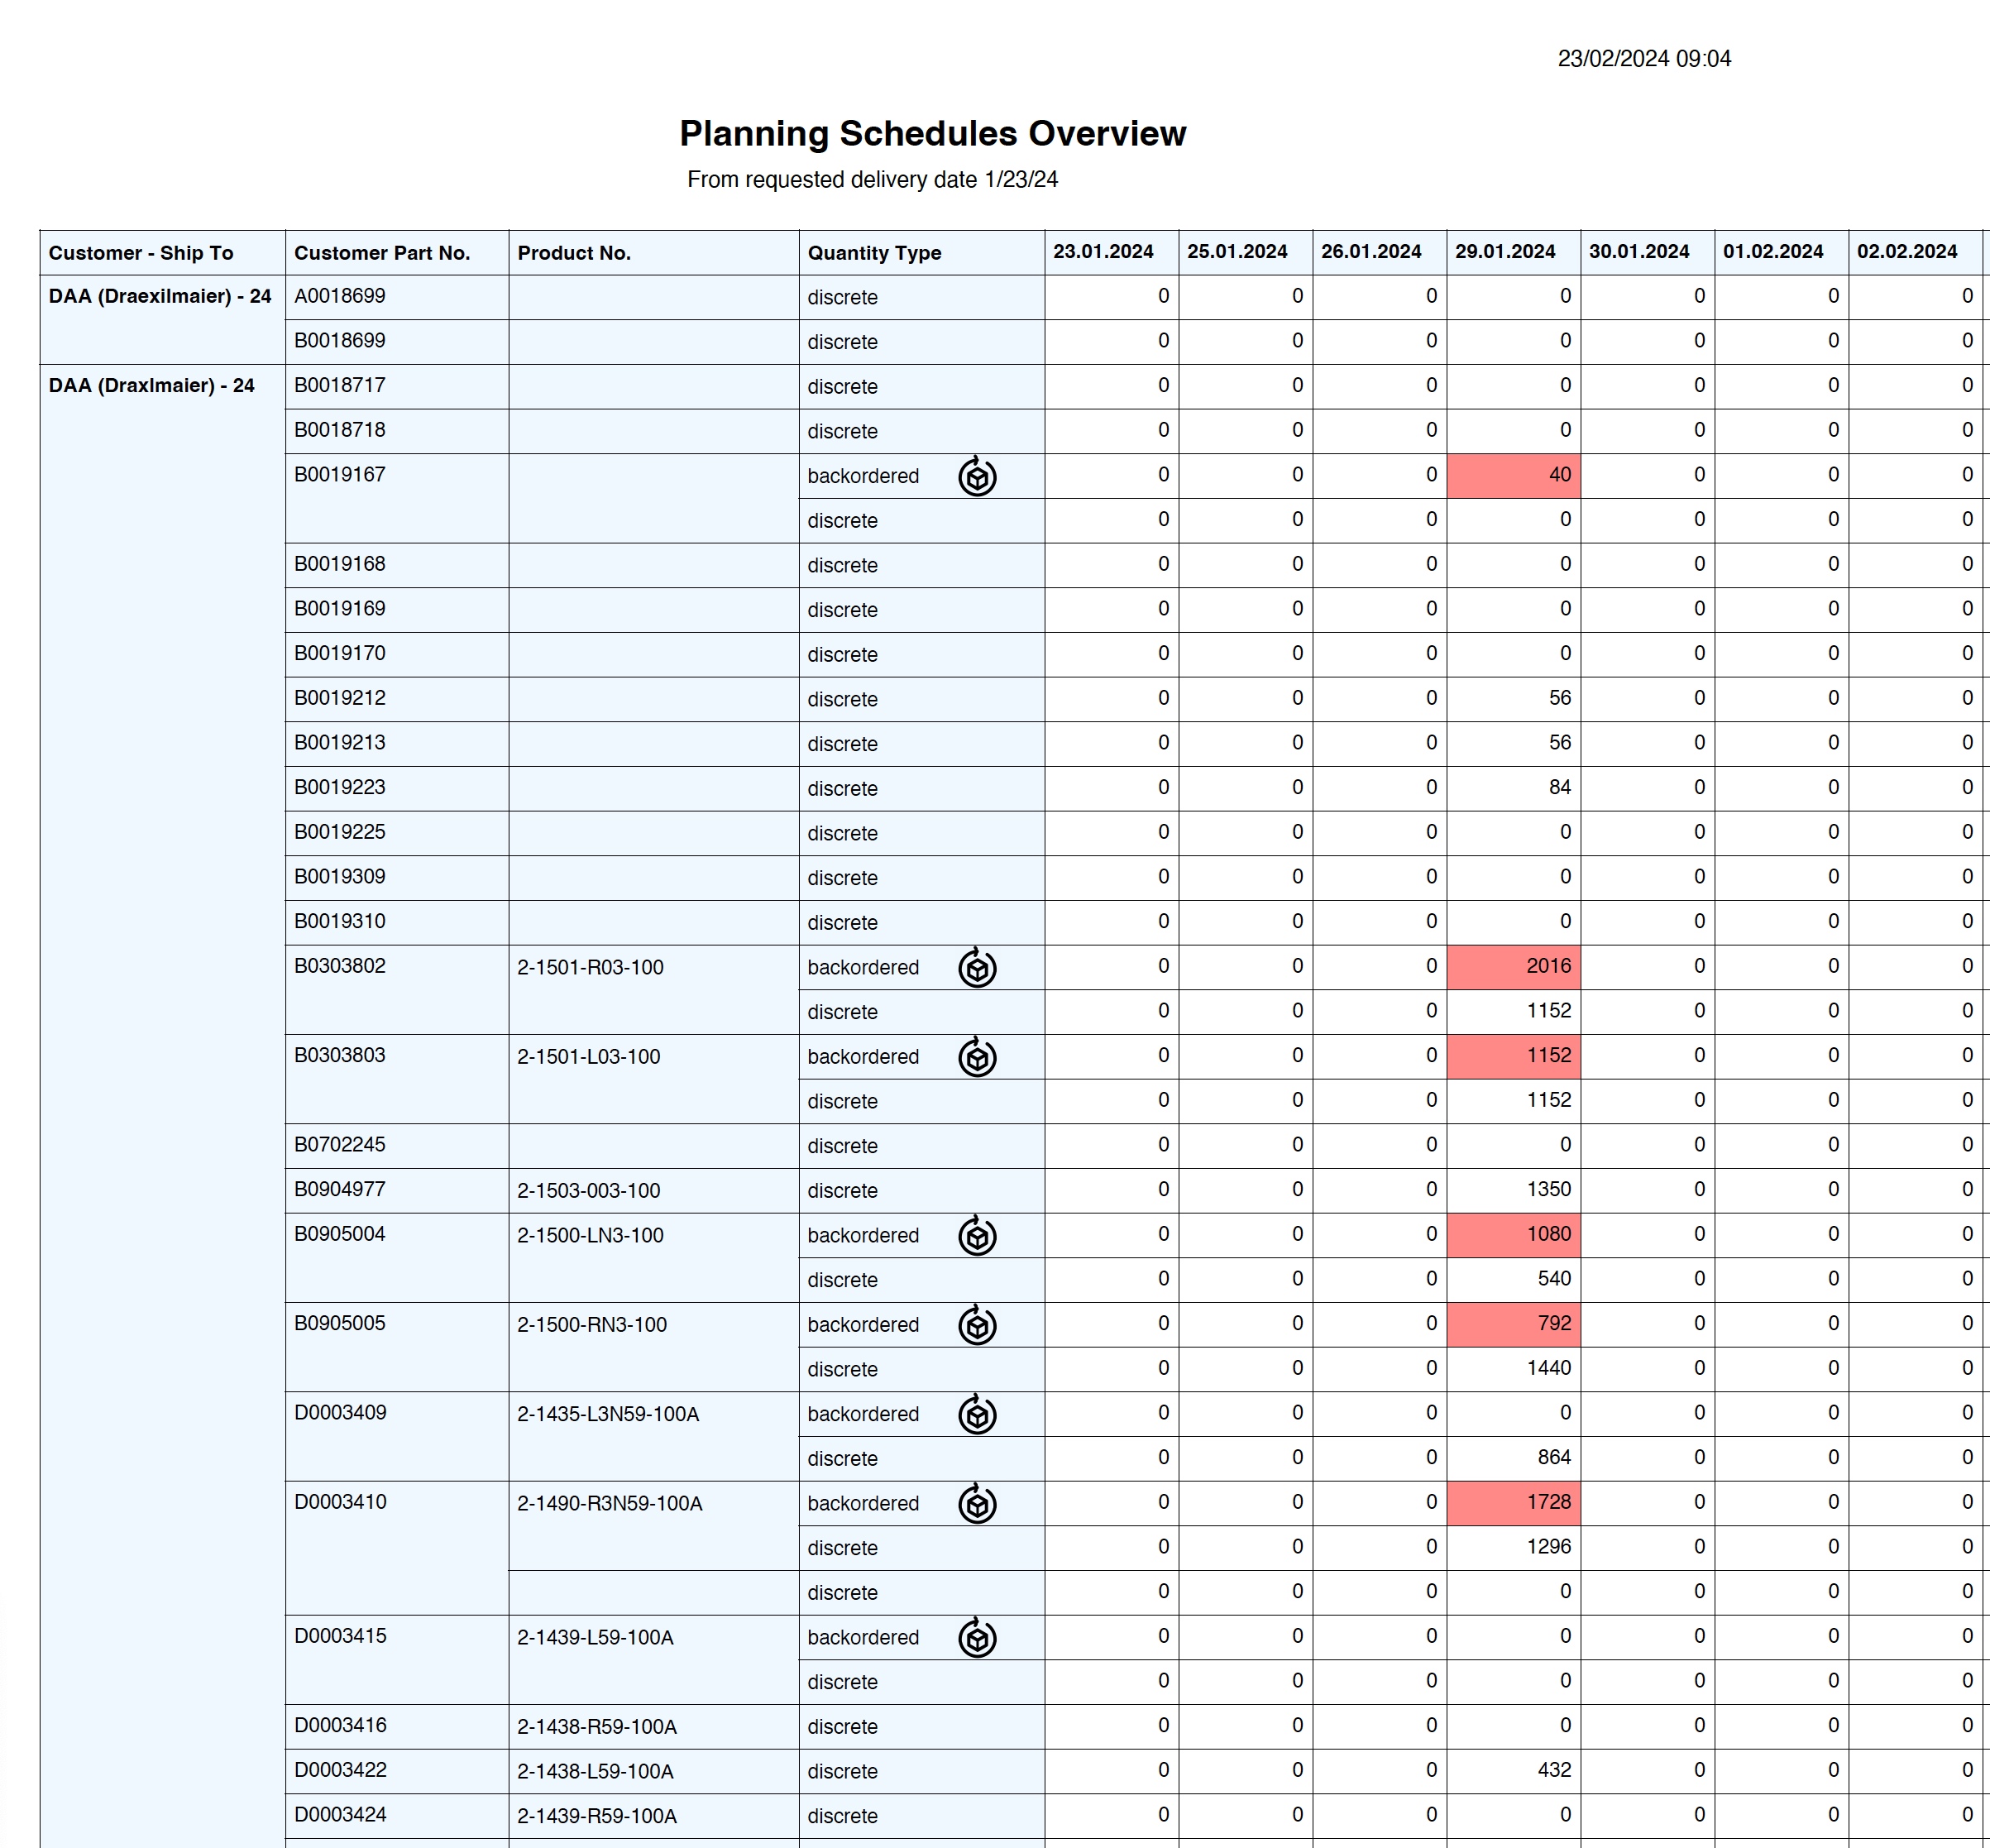Screen dimensions: 1990x1848
Task: Click backordered icon for part B0905005
Action: coord(977,1325)
